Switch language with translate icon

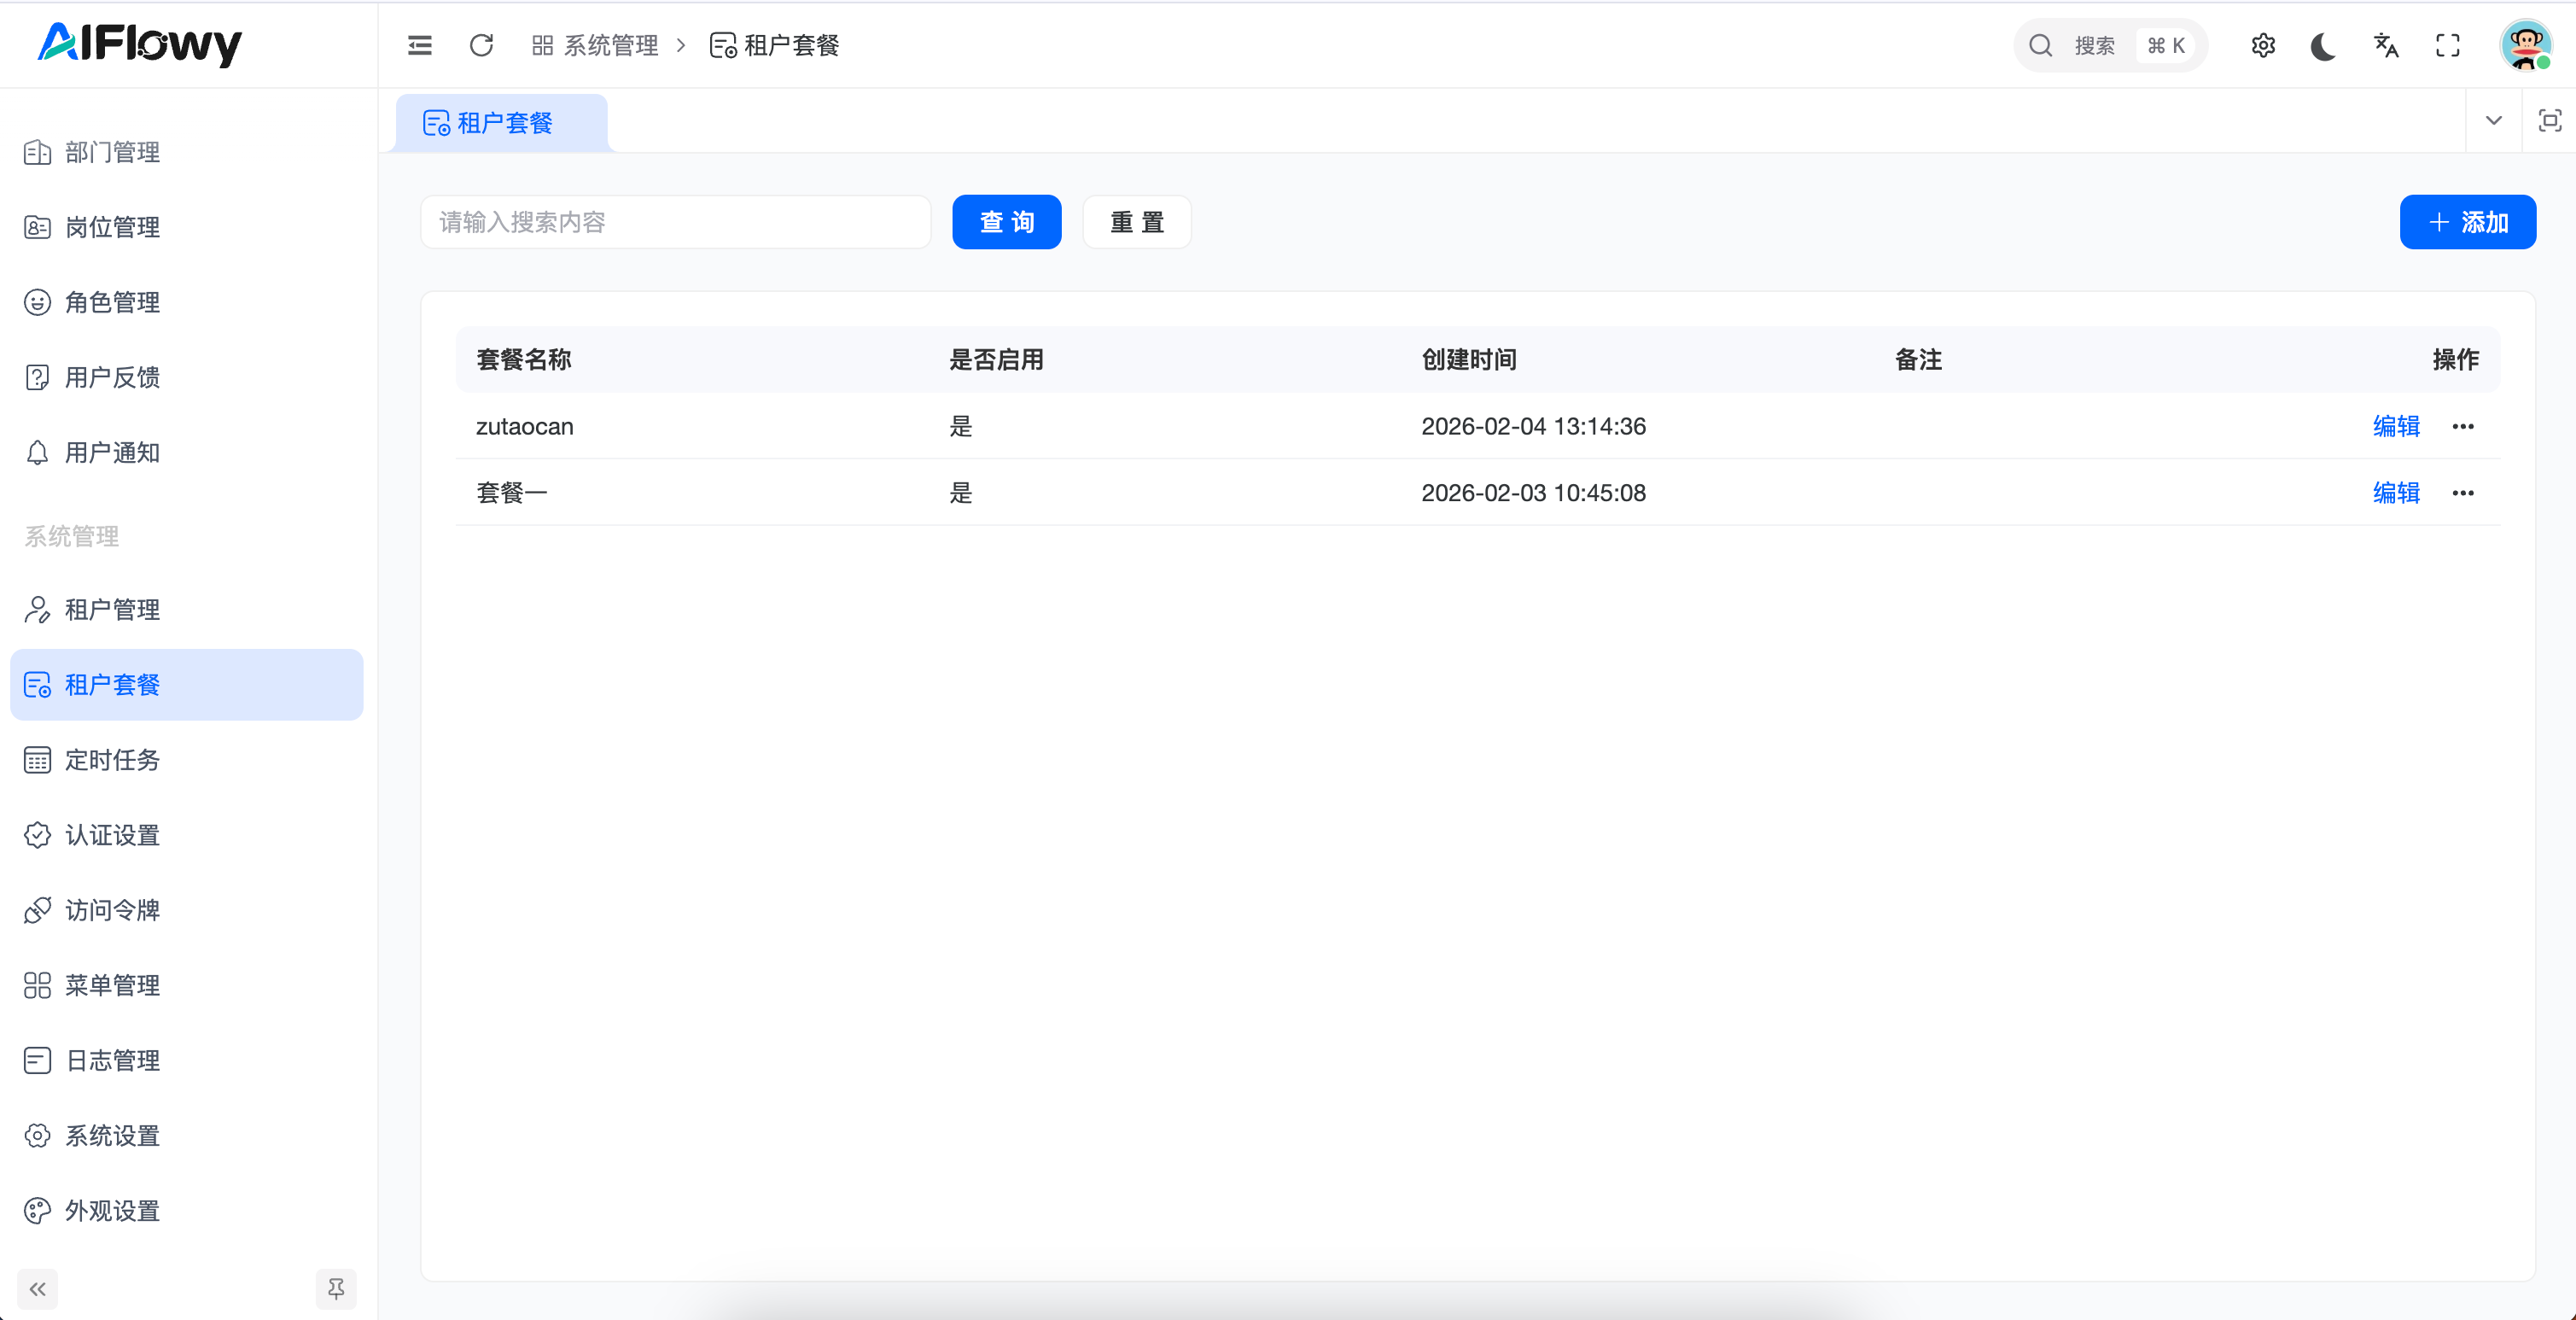(x=2386, y=45)
